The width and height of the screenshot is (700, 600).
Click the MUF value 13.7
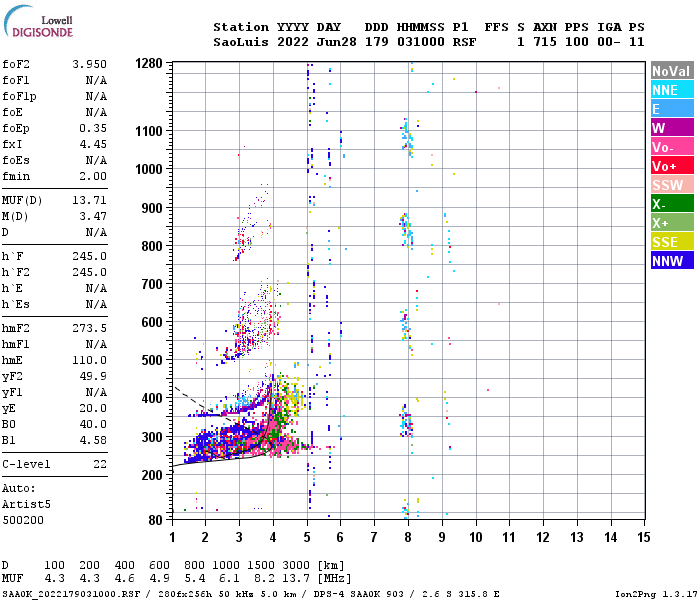coord(296,579)
